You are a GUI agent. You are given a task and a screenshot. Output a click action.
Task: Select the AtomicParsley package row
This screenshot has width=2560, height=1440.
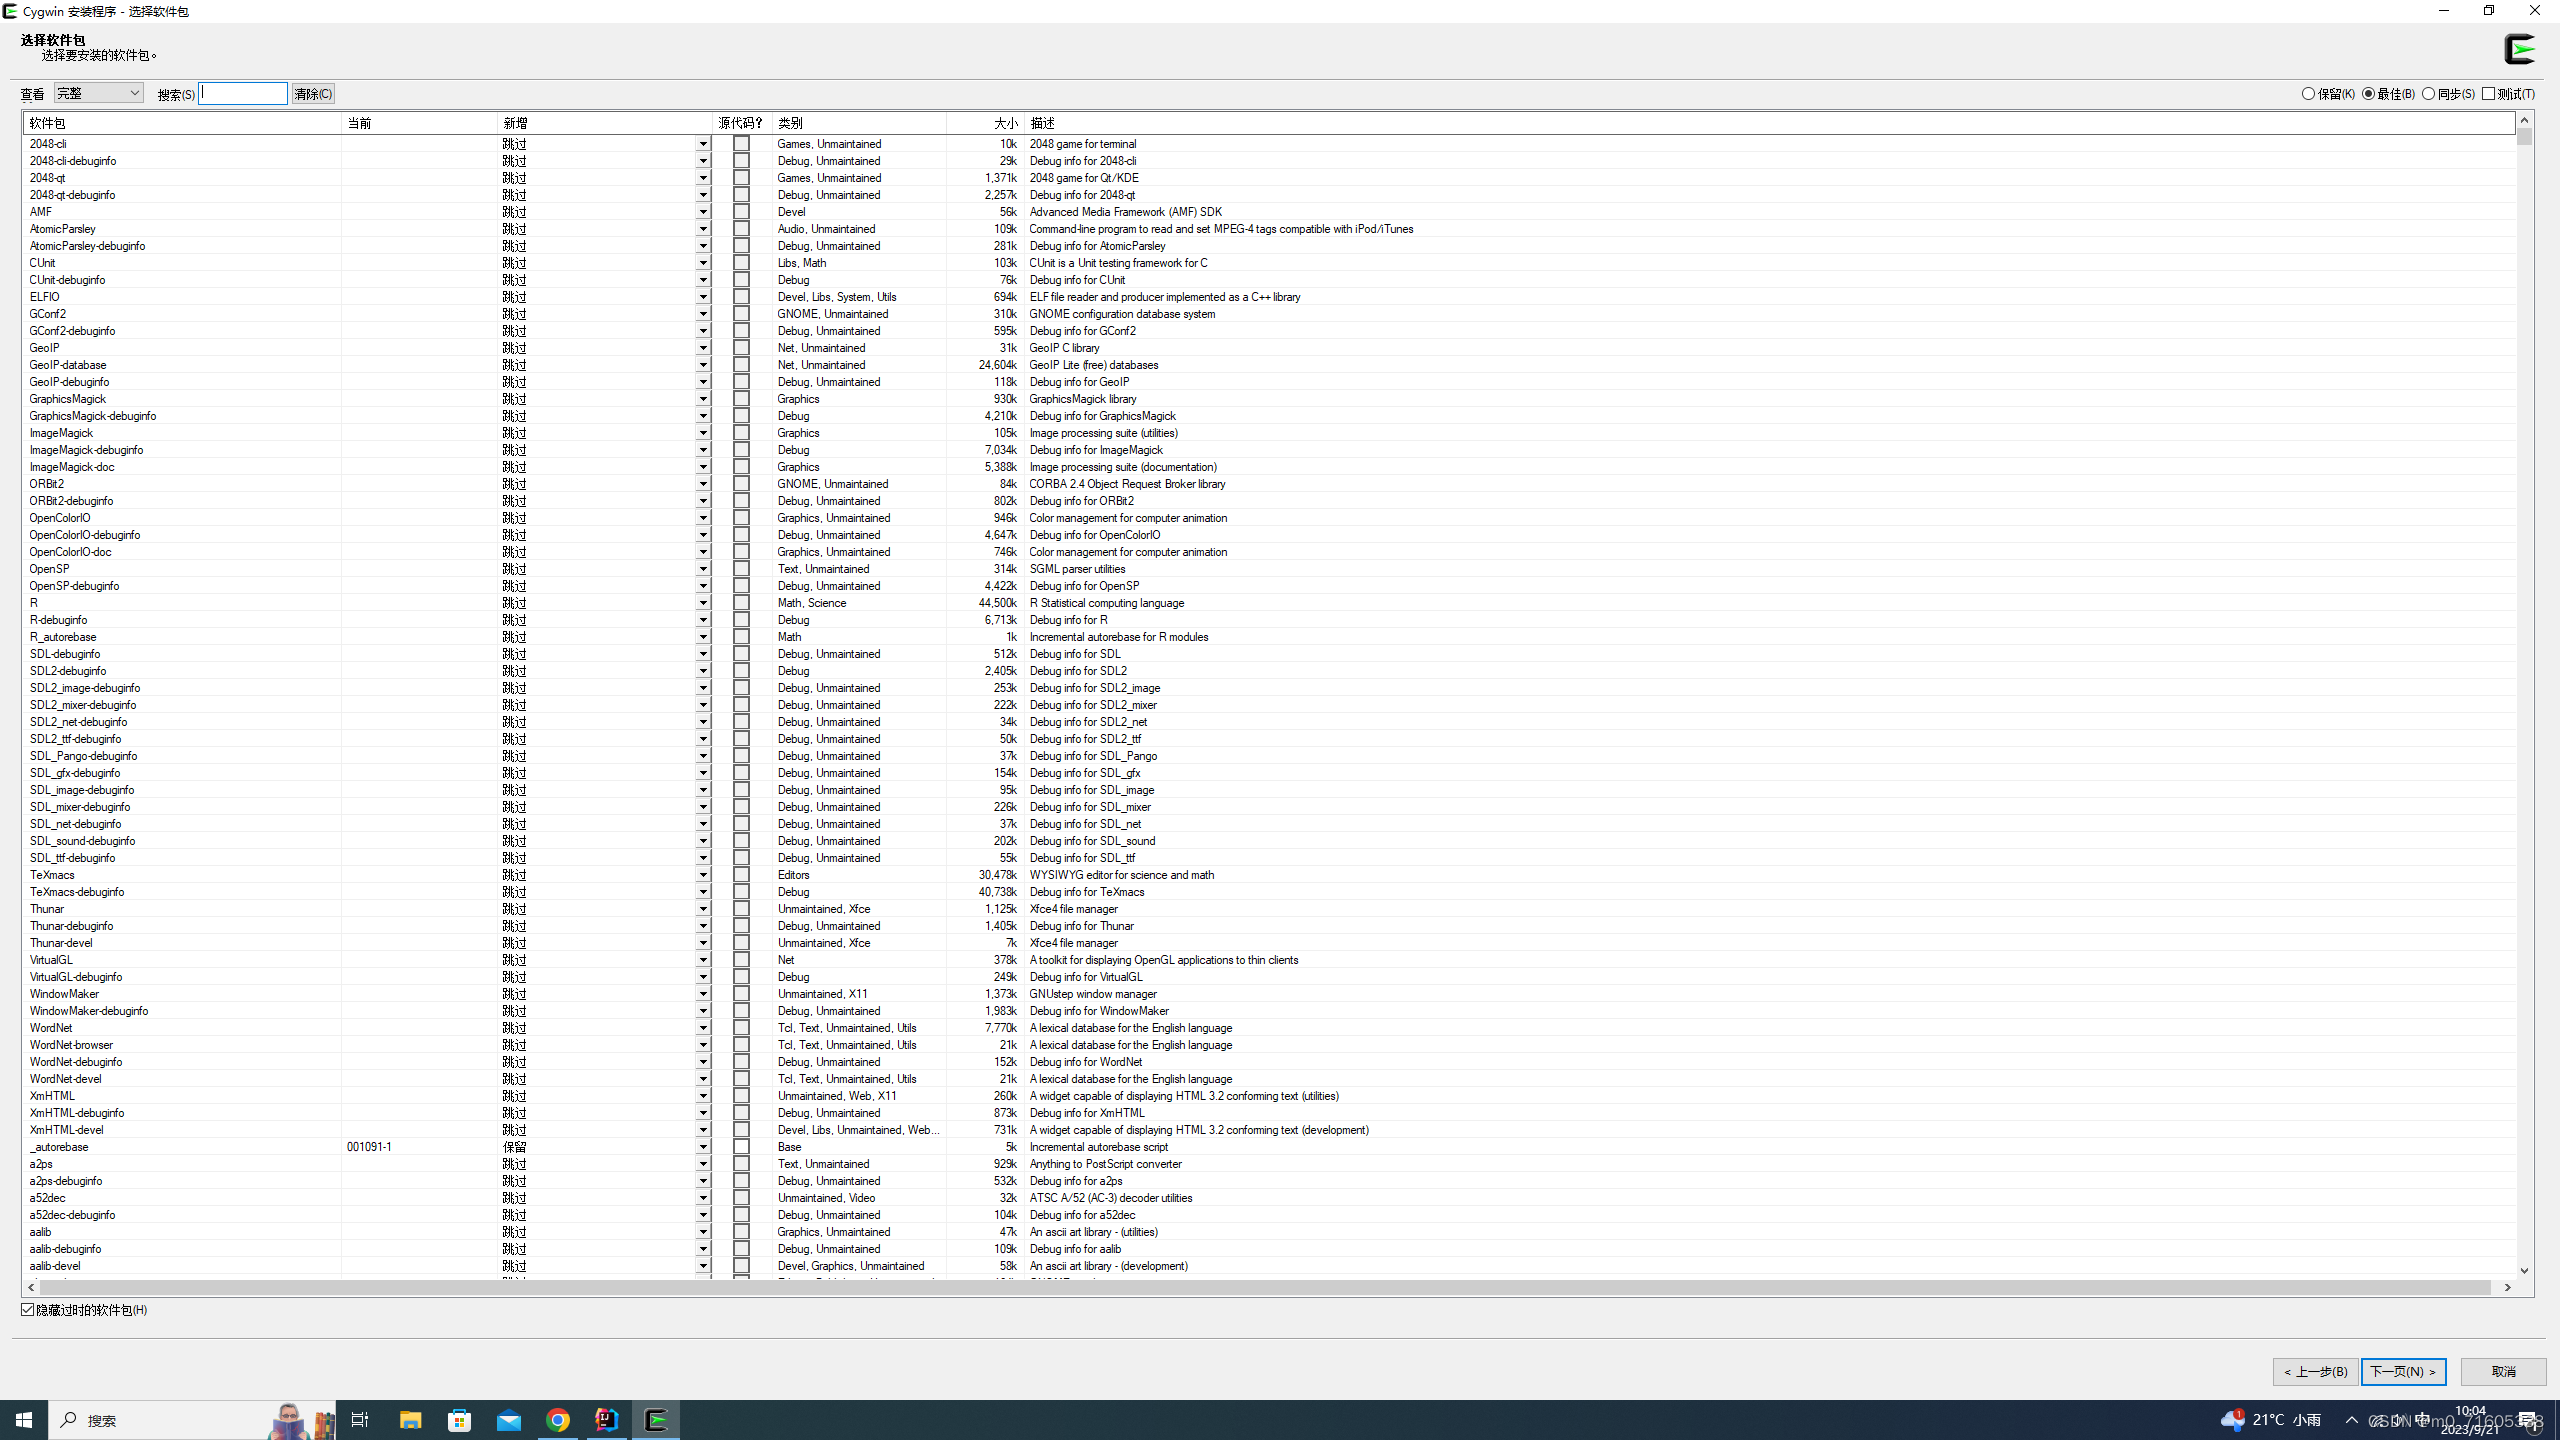[x=1269, y=229]
